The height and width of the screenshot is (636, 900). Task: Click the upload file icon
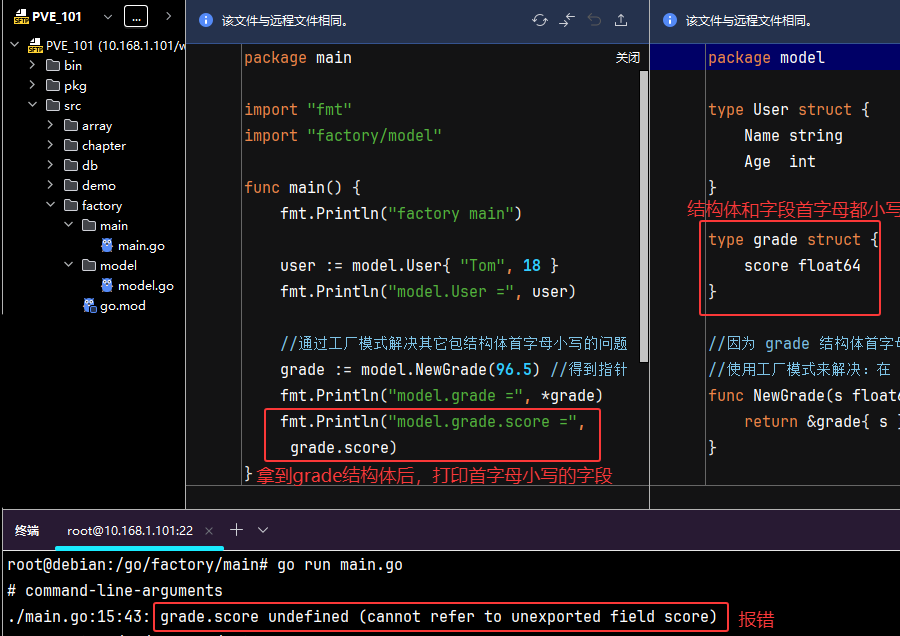621,20
